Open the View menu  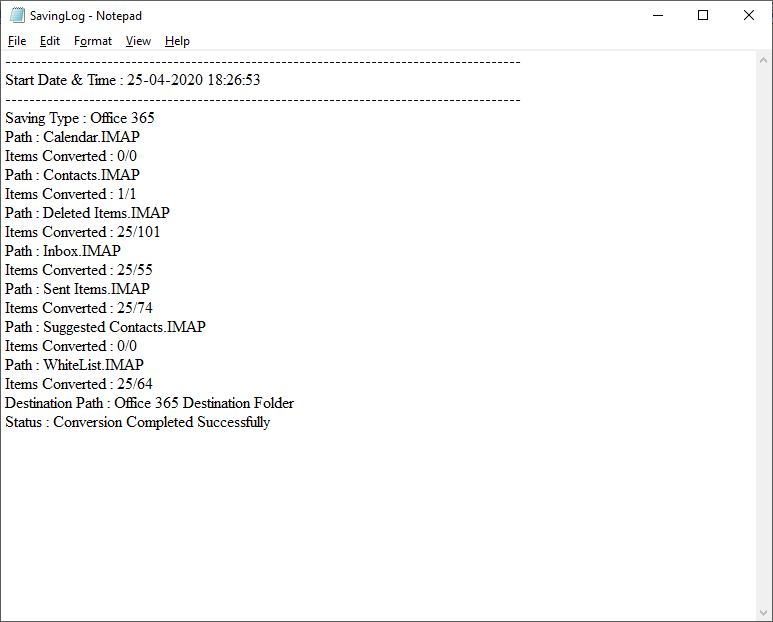click(138, 41)
